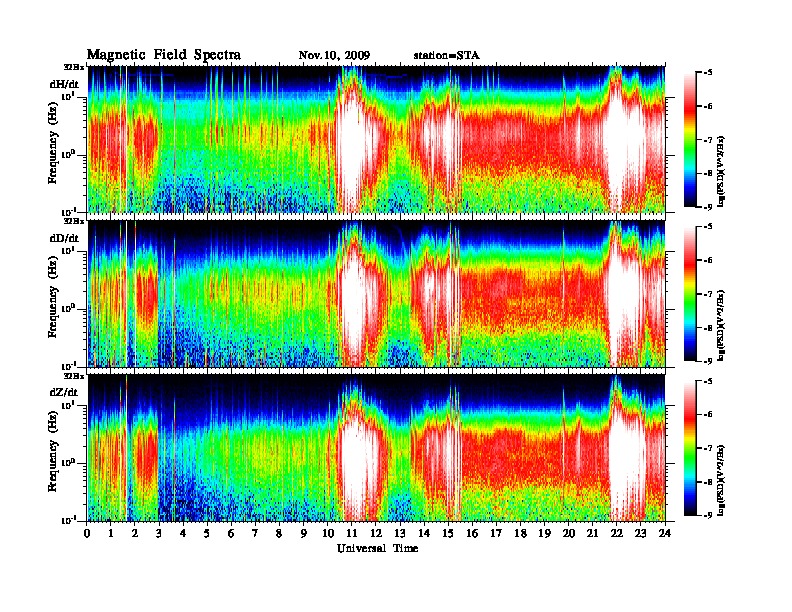Click the '-7' value on the dH/dt color bar

pyautogui.click(x=708, y=140)
